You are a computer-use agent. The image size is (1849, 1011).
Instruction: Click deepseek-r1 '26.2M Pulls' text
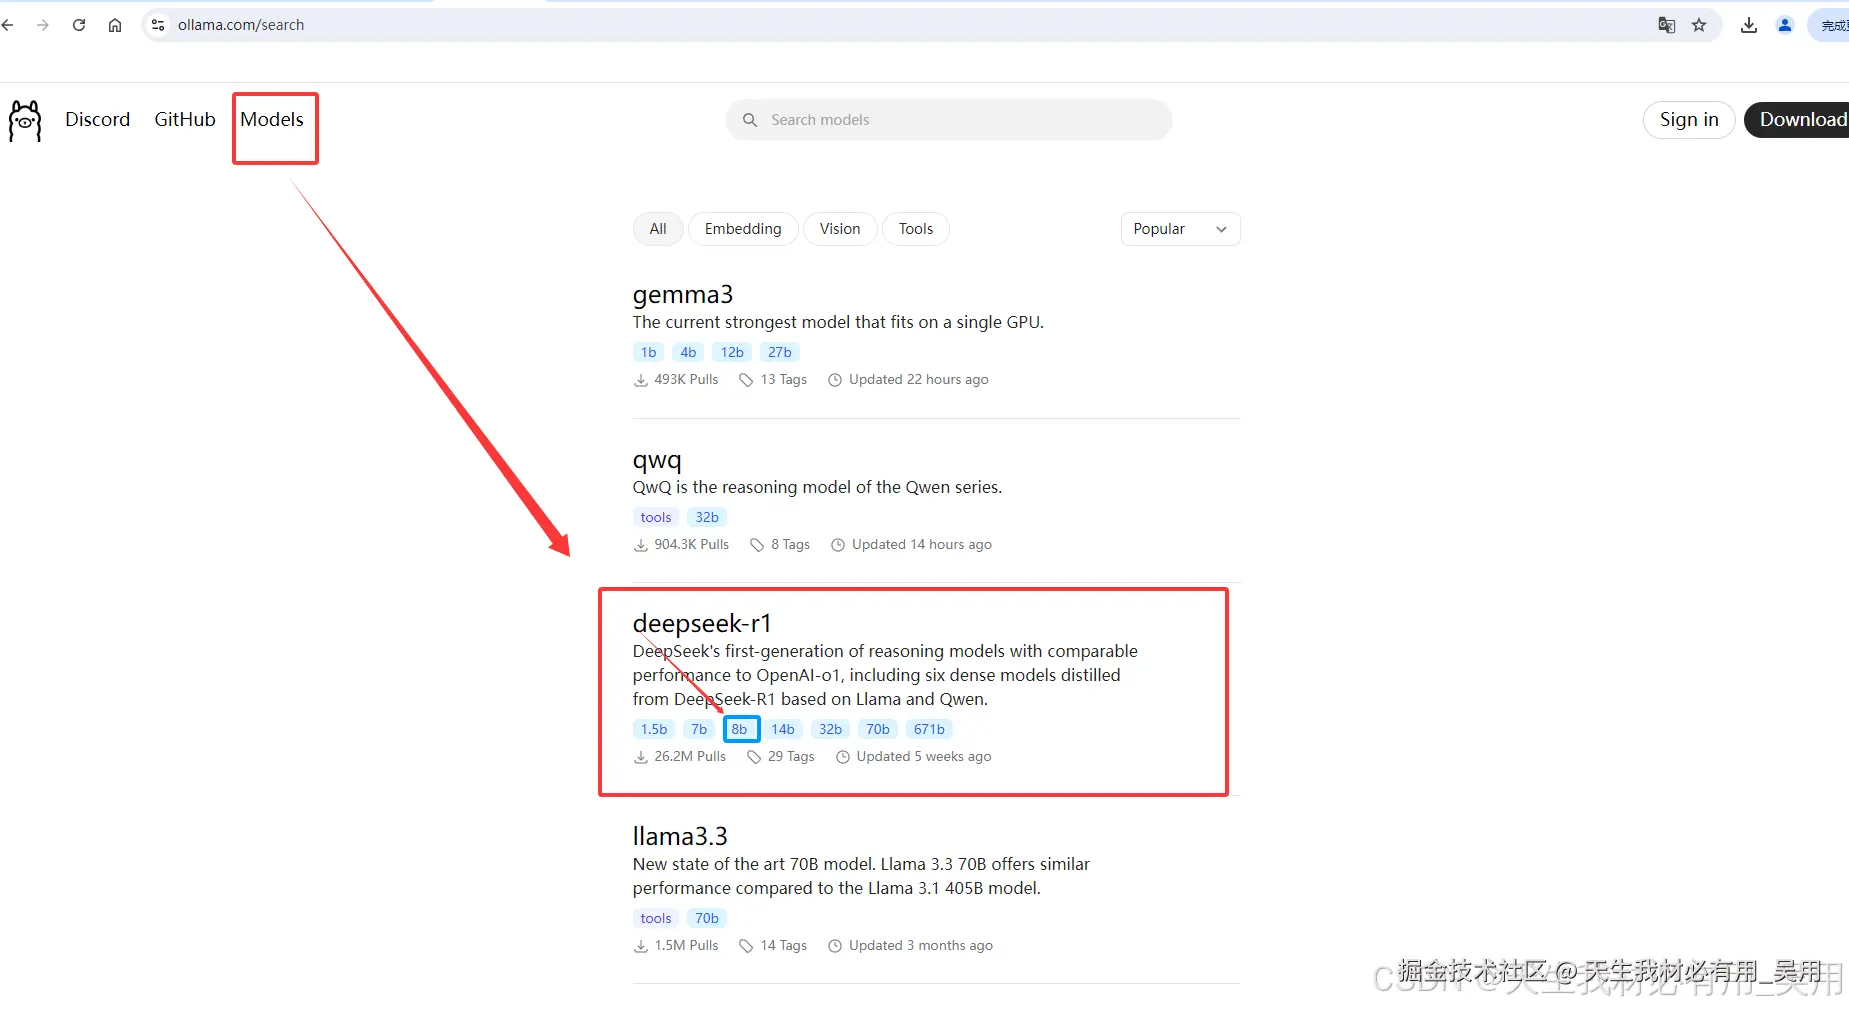(x=690, y=757)
